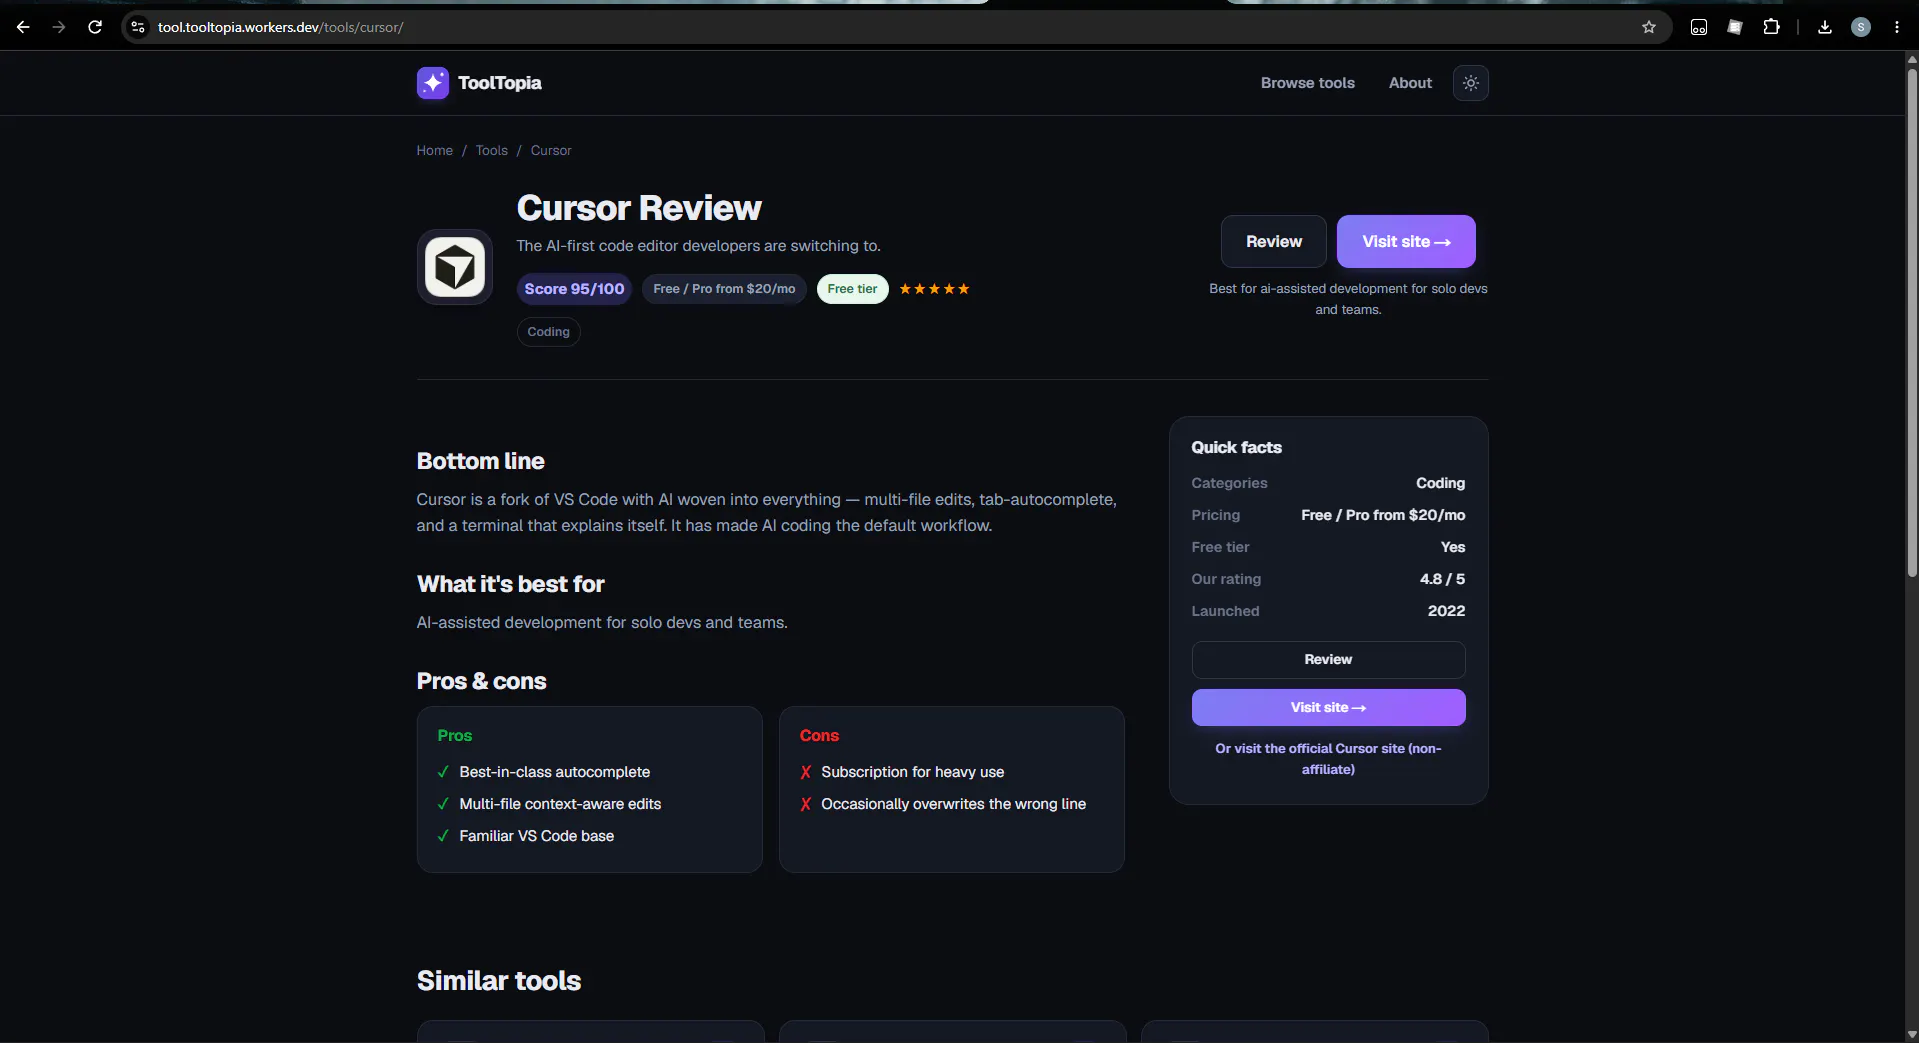The width and height of the screenshot is (1919, 1043).
Task: Go to Tools in the breadcrumb
Action: tap(492, 150)
